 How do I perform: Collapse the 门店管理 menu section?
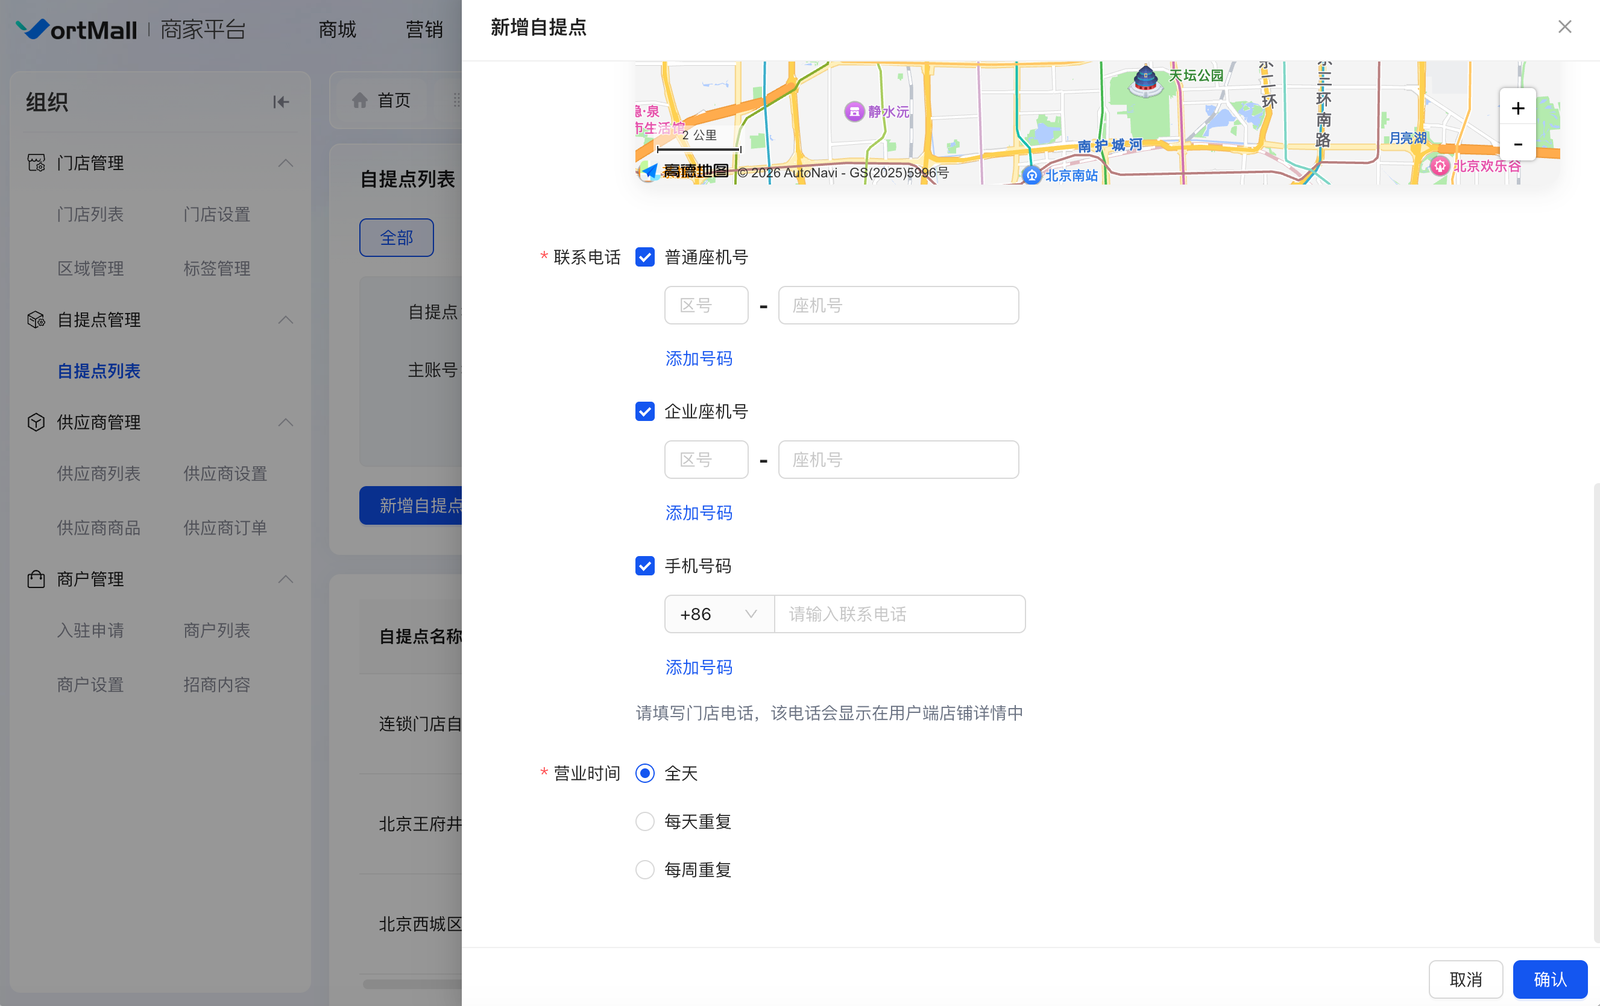coord(285,163)
